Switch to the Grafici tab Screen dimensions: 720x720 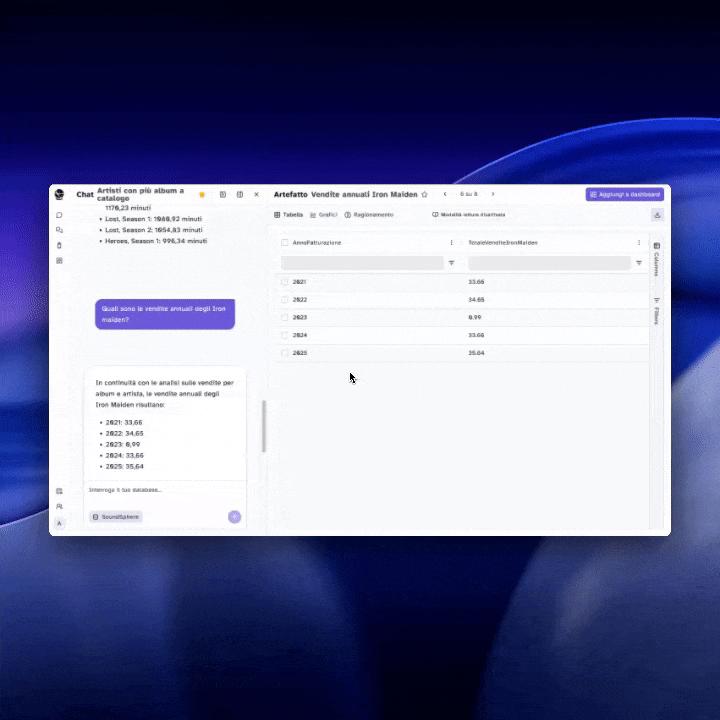pos(323,214)
